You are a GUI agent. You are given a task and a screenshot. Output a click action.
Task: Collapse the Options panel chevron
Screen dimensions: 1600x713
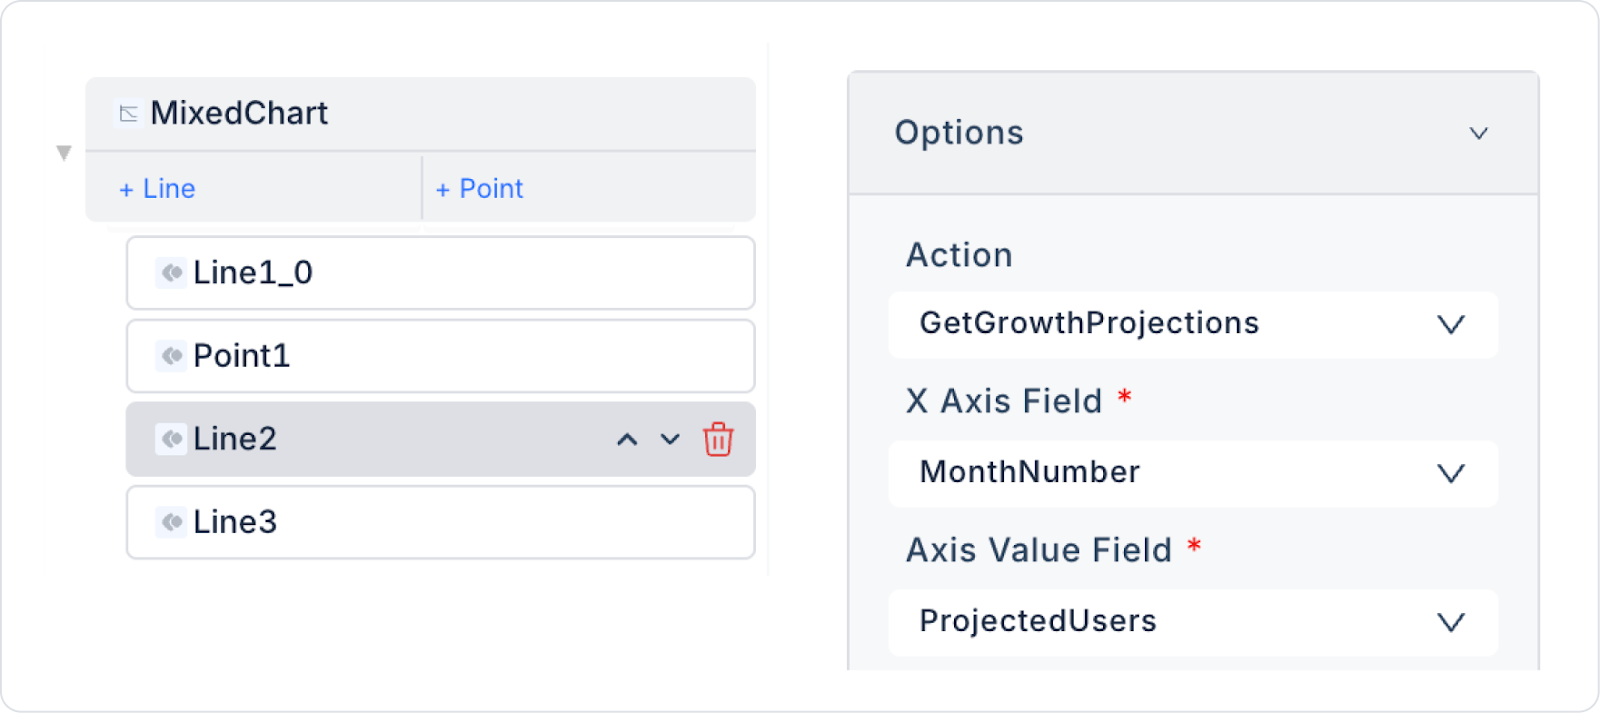pyautogui.click(x=1478, y=133)
